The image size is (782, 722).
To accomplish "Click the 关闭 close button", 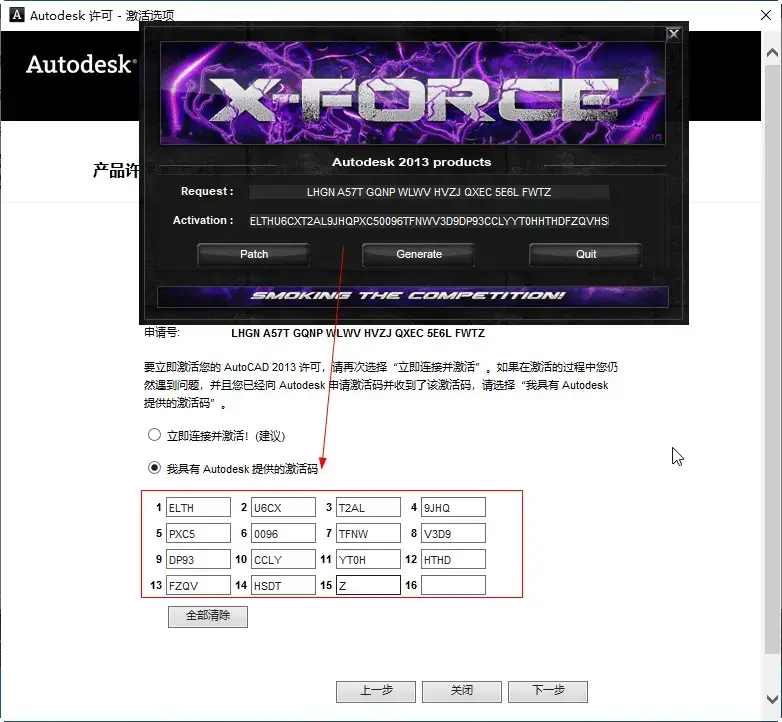I will (x=462, y=691).
